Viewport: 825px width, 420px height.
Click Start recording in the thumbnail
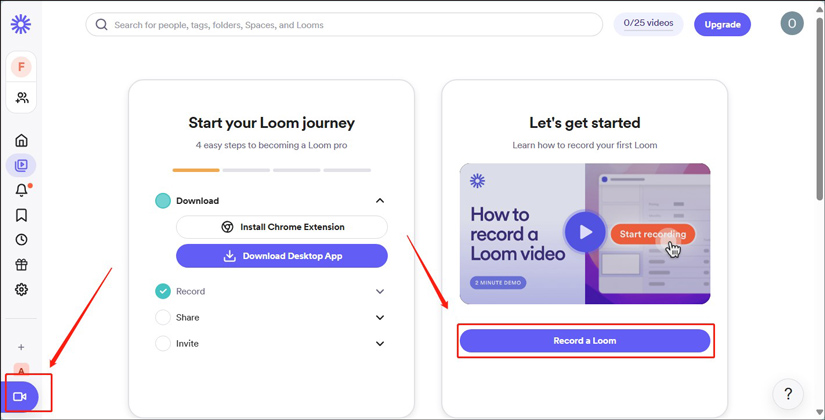pyautogui.click(x=652, y=234)
